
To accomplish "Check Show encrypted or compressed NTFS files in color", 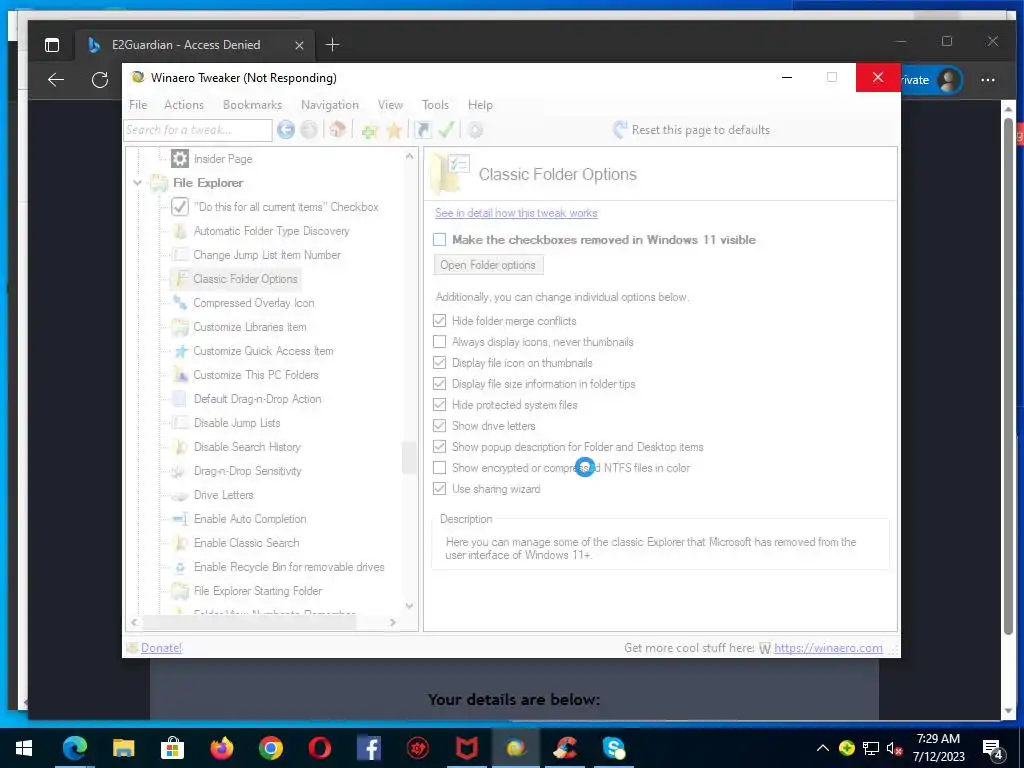I will [x=440, y=468].
